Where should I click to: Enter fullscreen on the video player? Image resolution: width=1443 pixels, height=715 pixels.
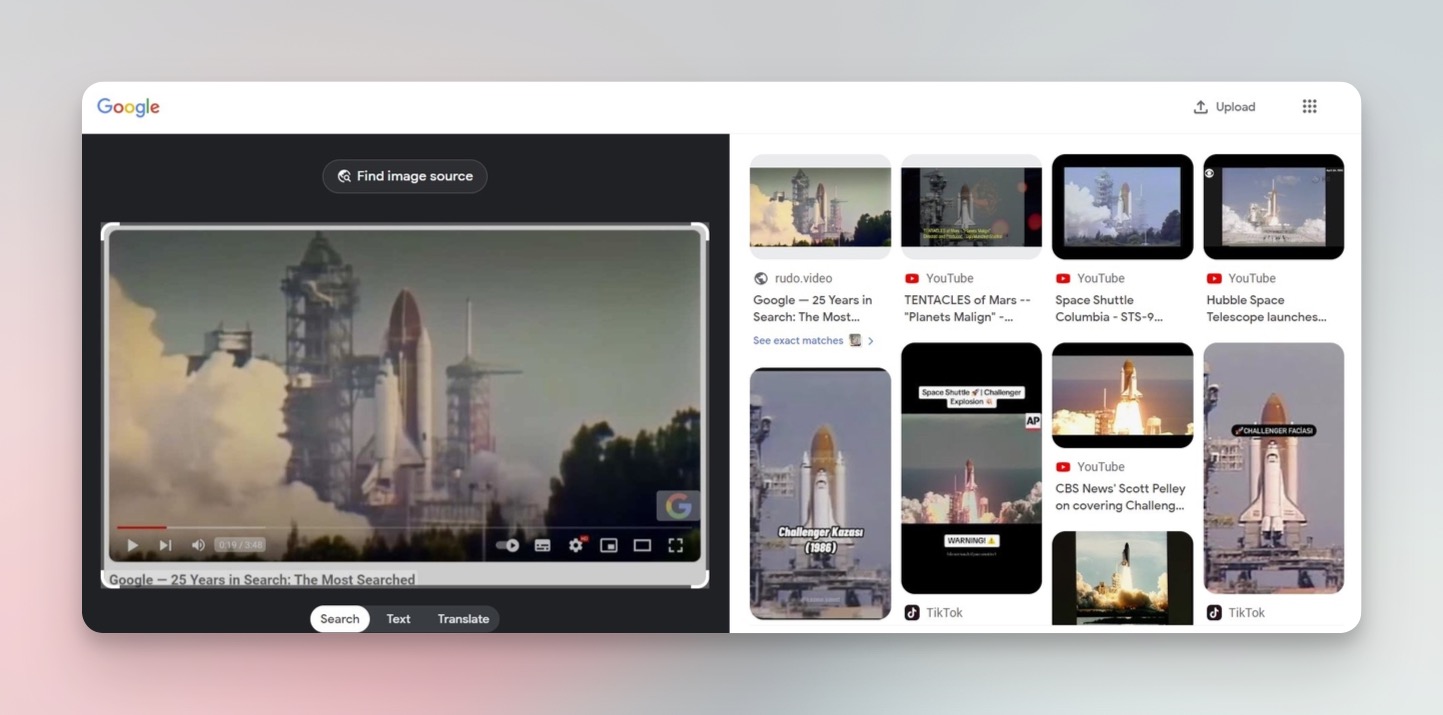point(675,545)
